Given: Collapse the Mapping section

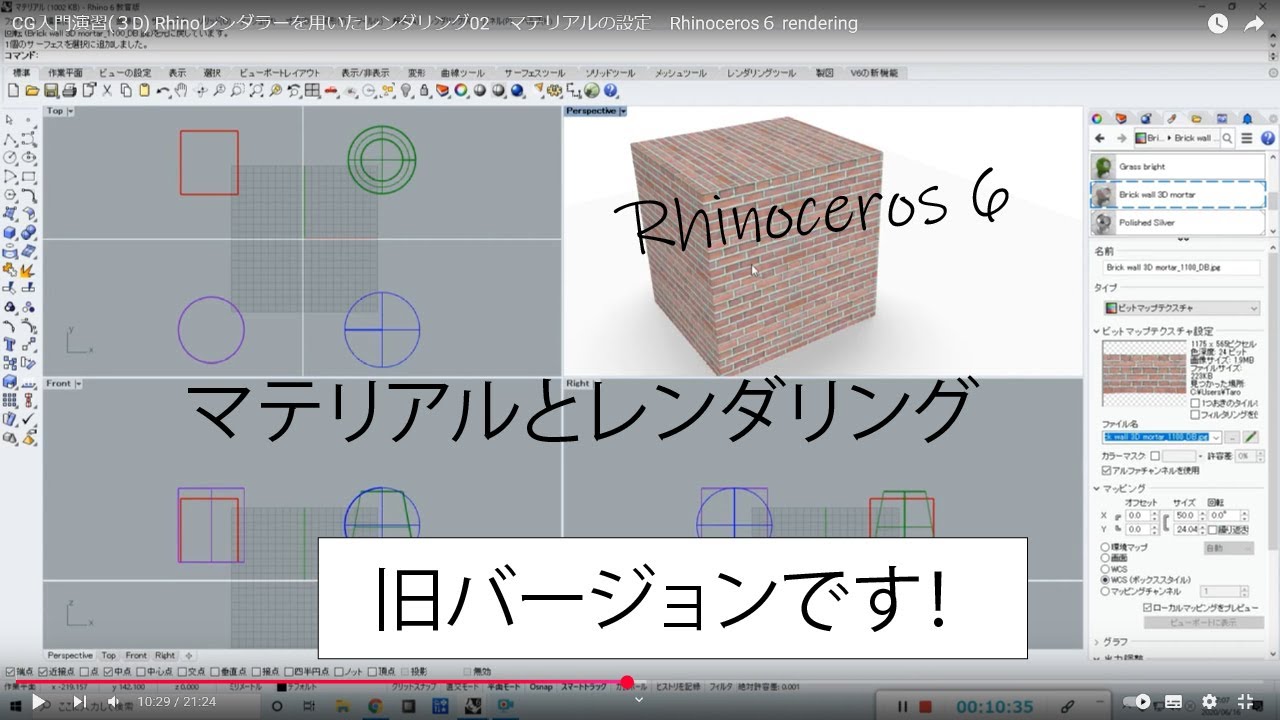Looking at the screenshot, I should [1097, 488].
